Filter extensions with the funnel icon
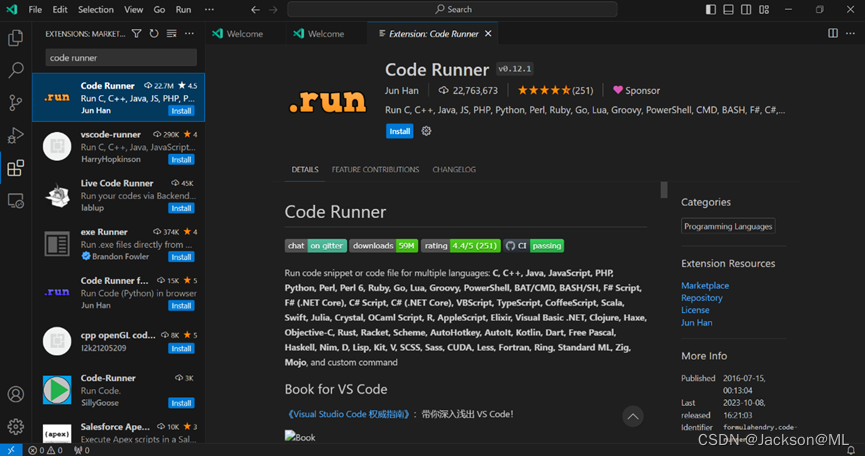The height and width of the screenshot is (456, 865). 136,34
